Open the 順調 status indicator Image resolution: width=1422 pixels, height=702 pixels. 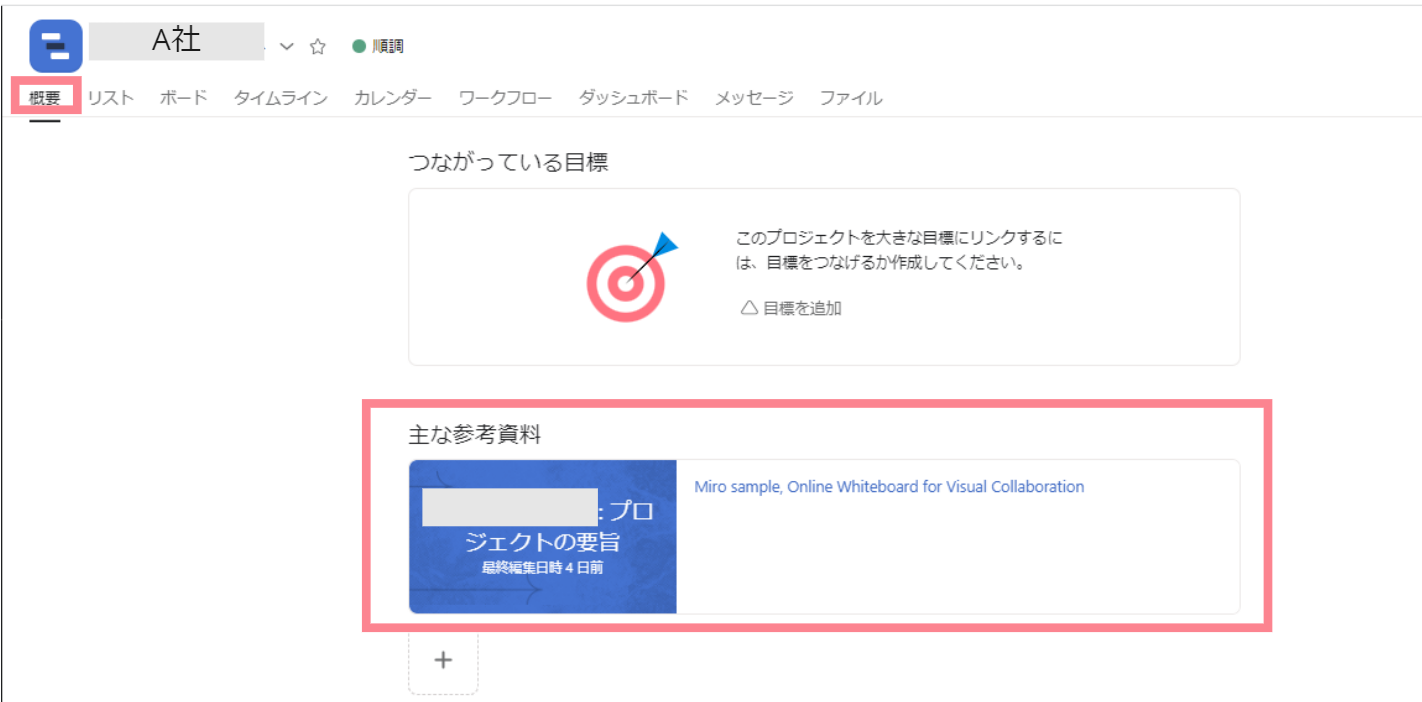[x=378, y=46]
